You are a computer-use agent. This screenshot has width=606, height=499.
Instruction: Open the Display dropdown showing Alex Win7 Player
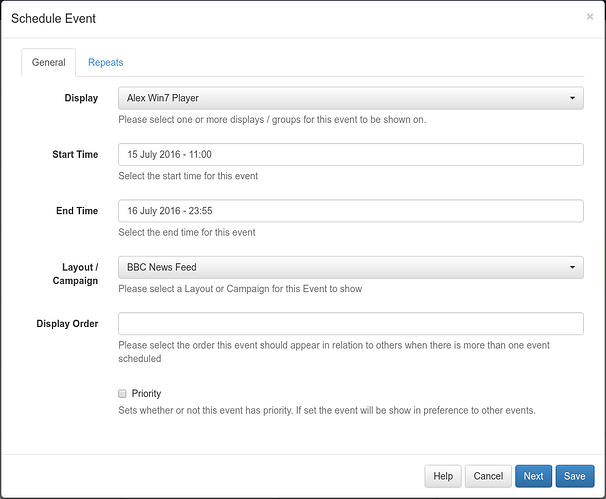(x=350, y=98)
